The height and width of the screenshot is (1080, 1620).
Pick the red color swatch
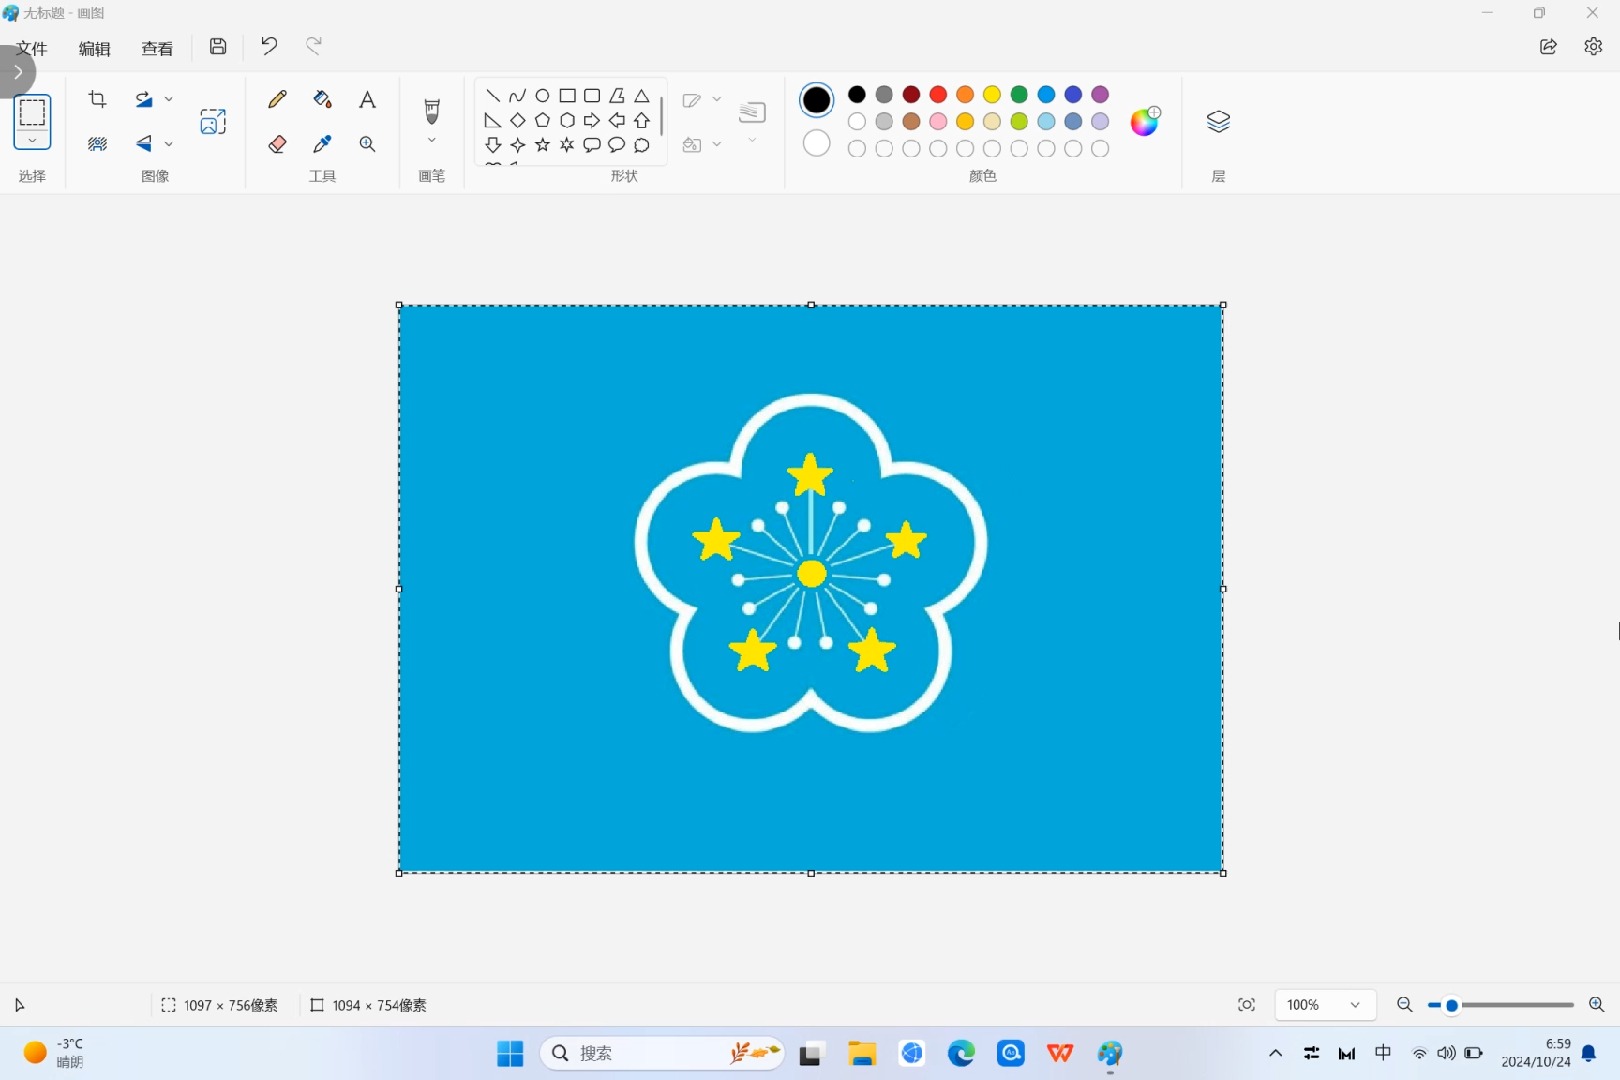pyautogui.click(x=938, y=94)
